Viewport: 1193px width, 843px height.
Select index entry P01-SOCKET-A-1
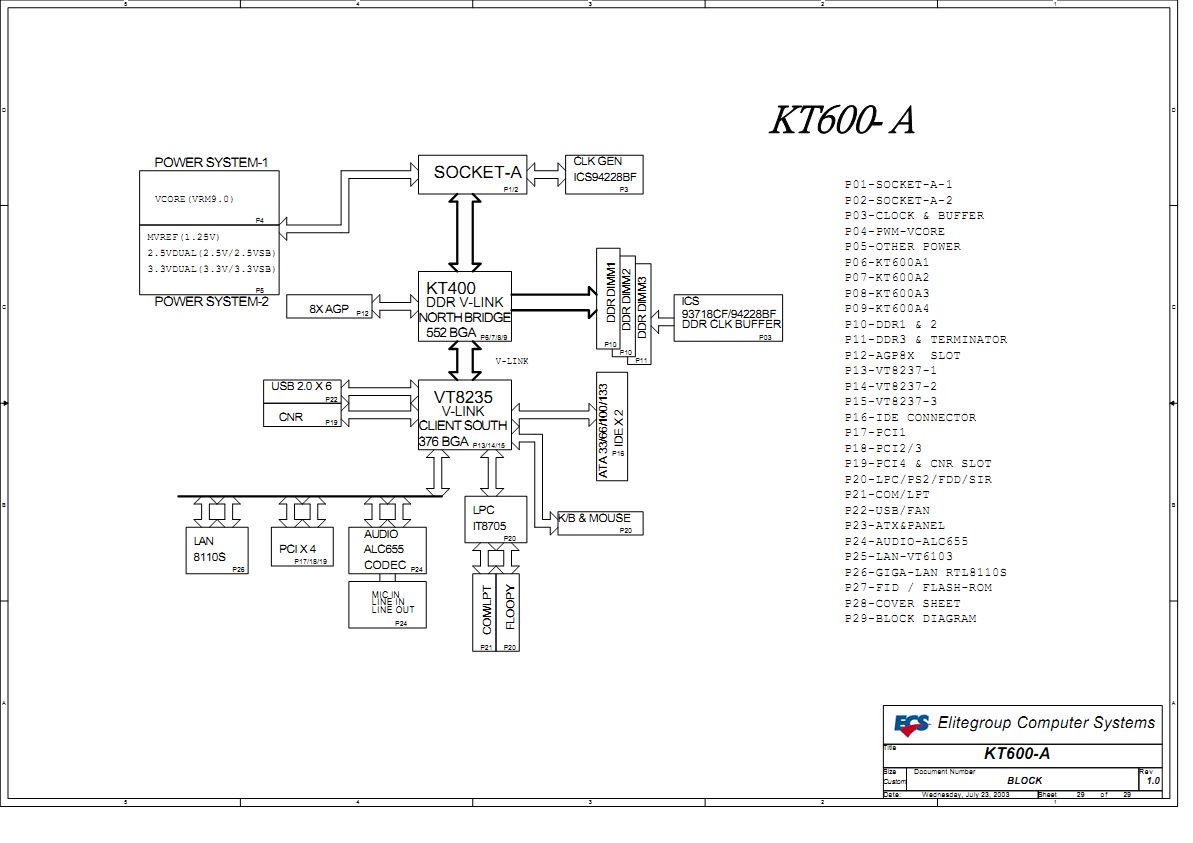click(898, 184)
